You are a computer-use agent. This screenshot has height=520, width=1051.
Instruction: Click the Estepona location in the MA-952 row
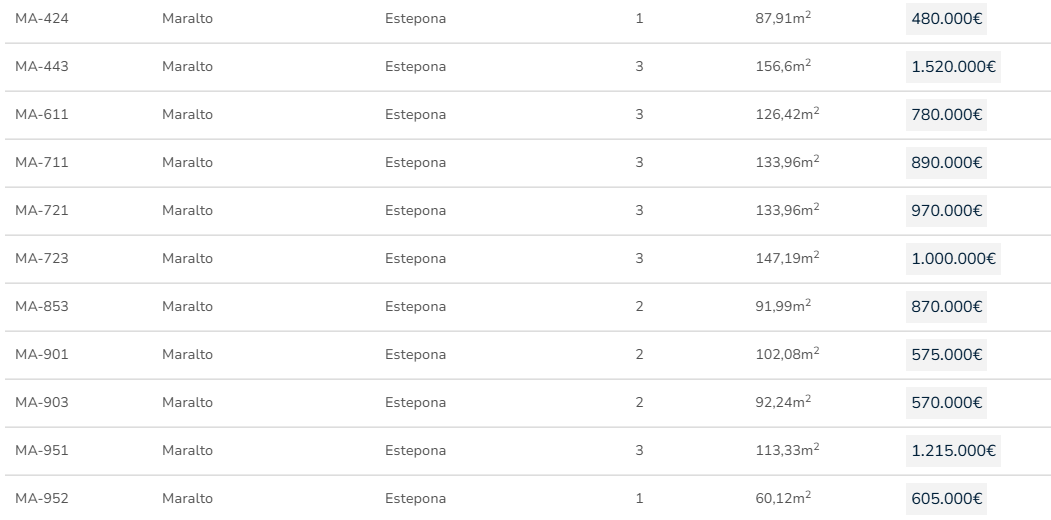pos(415,499)
